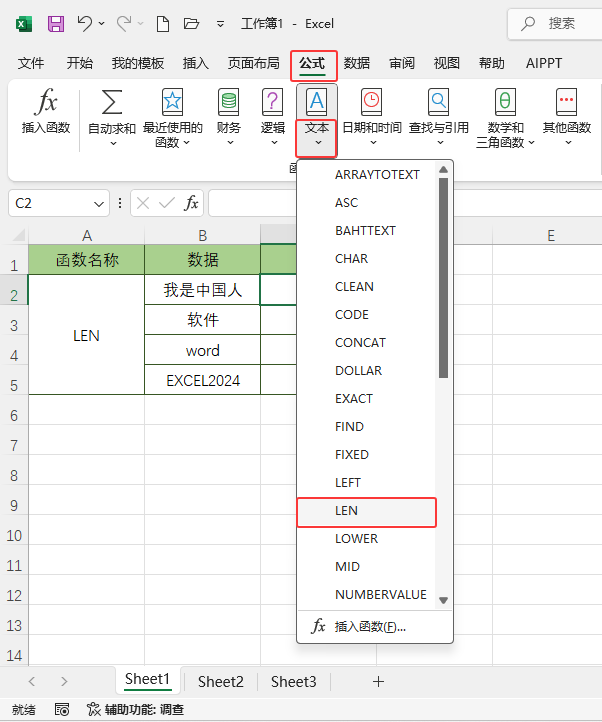602x722 pixels.
Task: Open the 页面布局 tab
Action: click(254, 63)
